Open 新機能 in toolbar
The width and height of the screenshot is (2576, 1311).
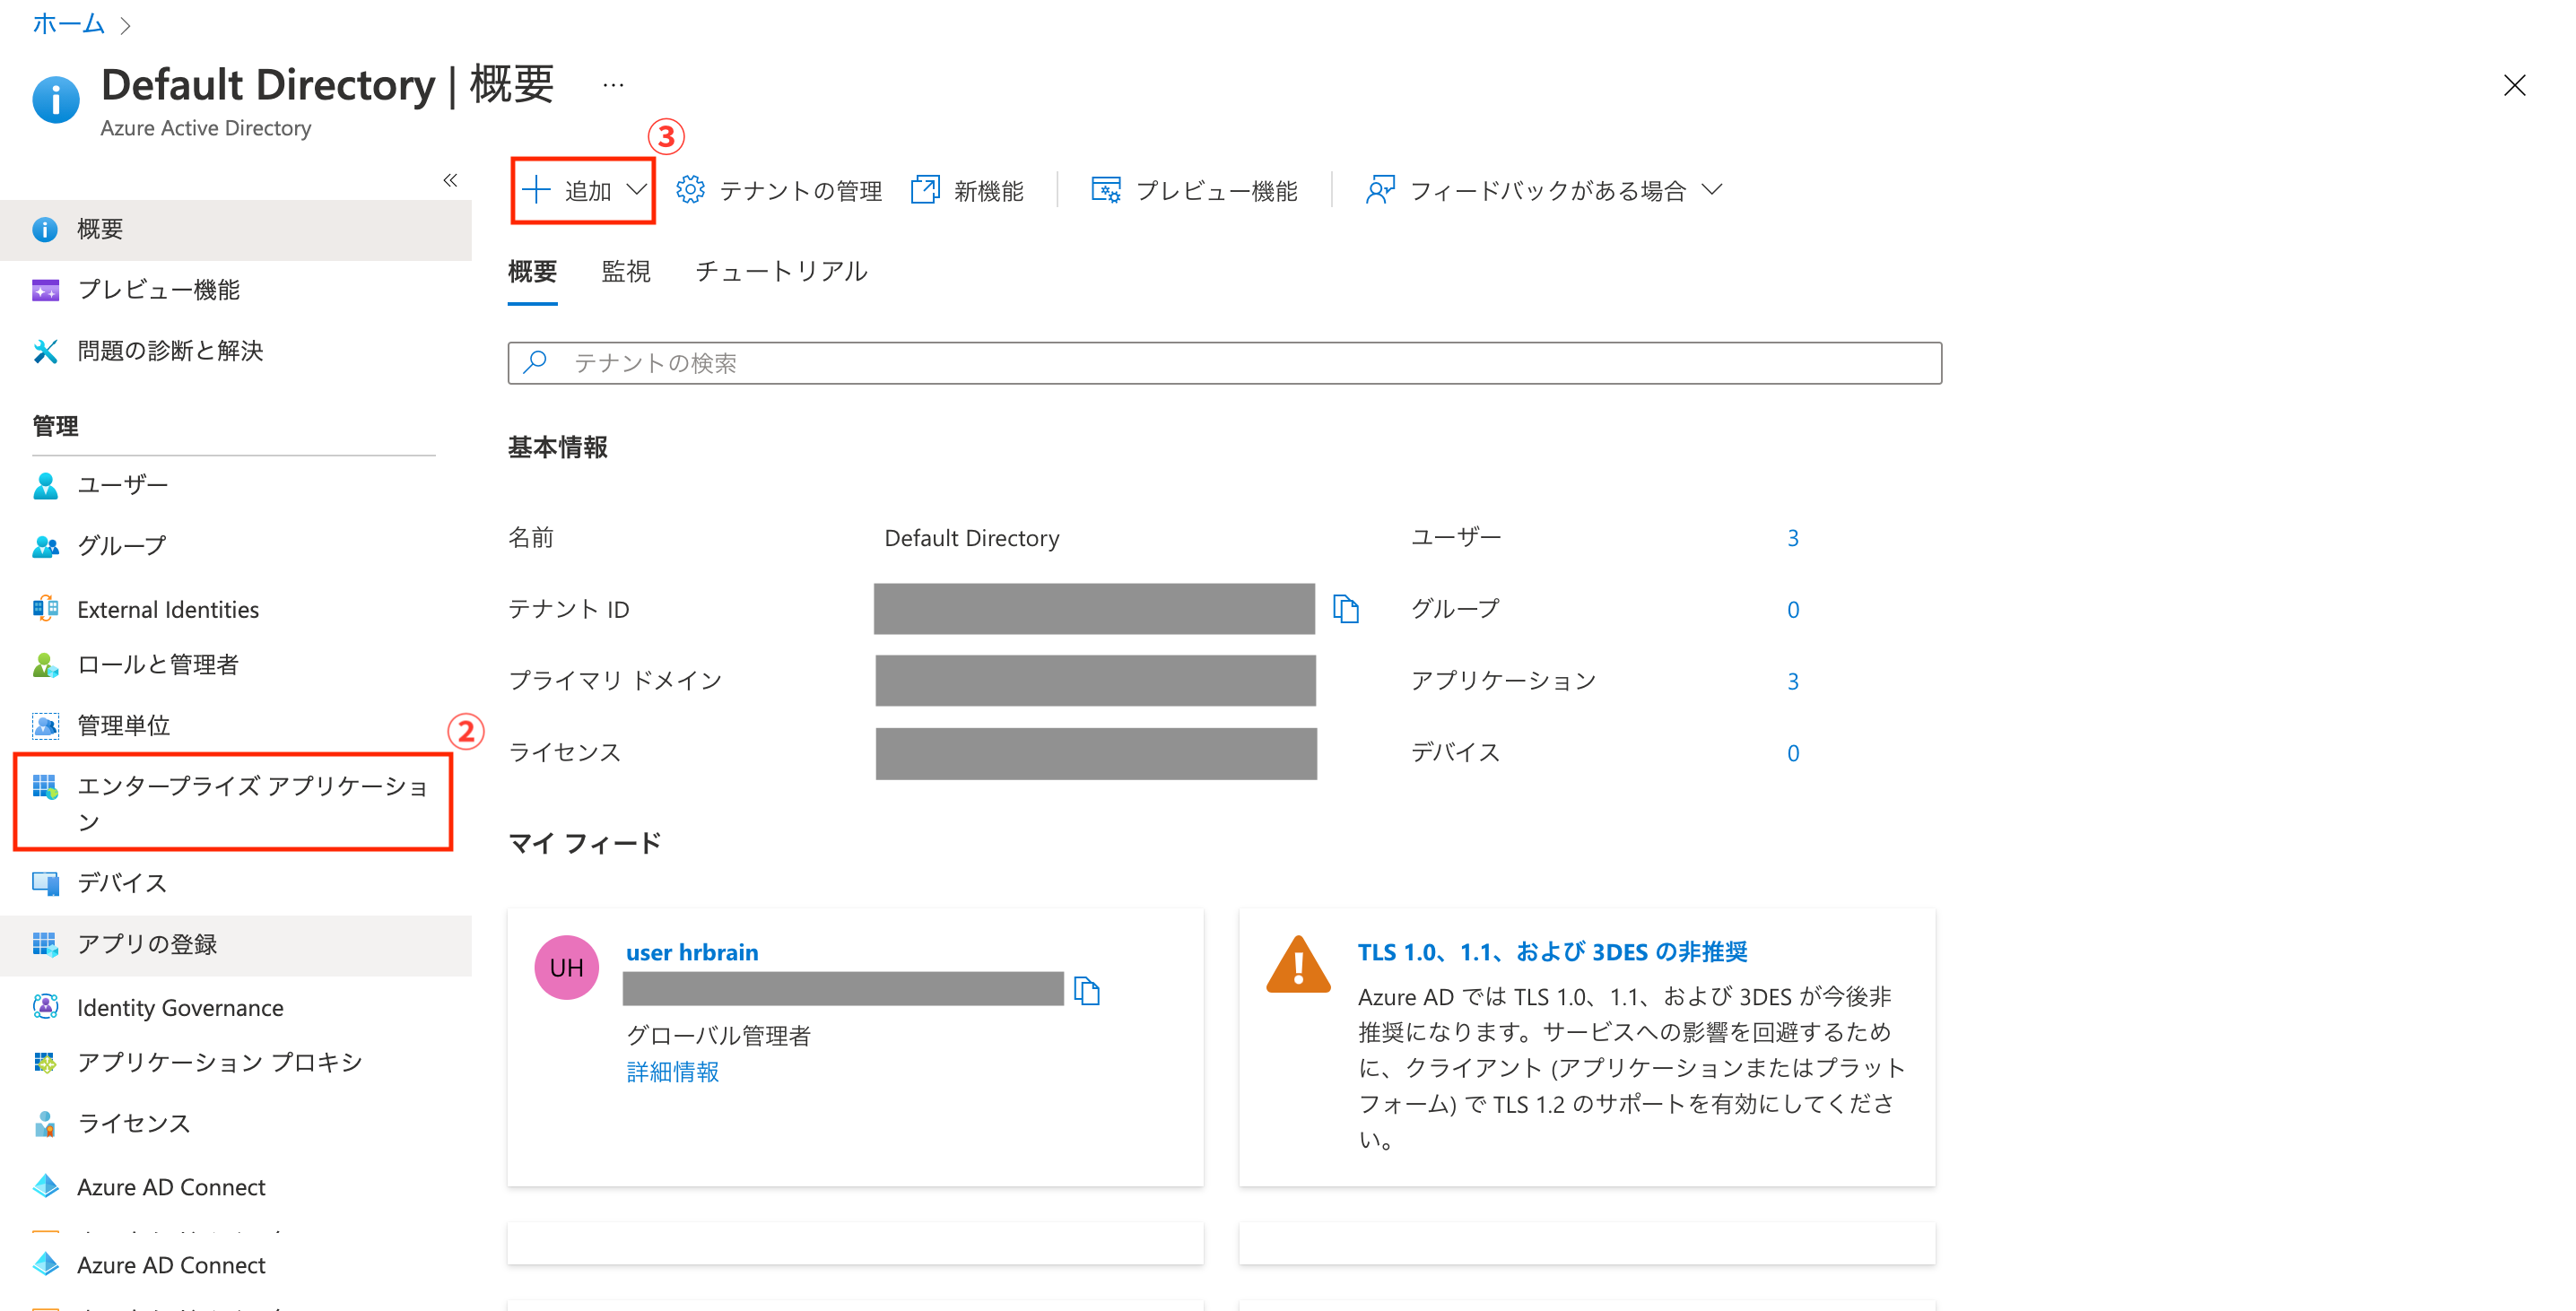967,190
